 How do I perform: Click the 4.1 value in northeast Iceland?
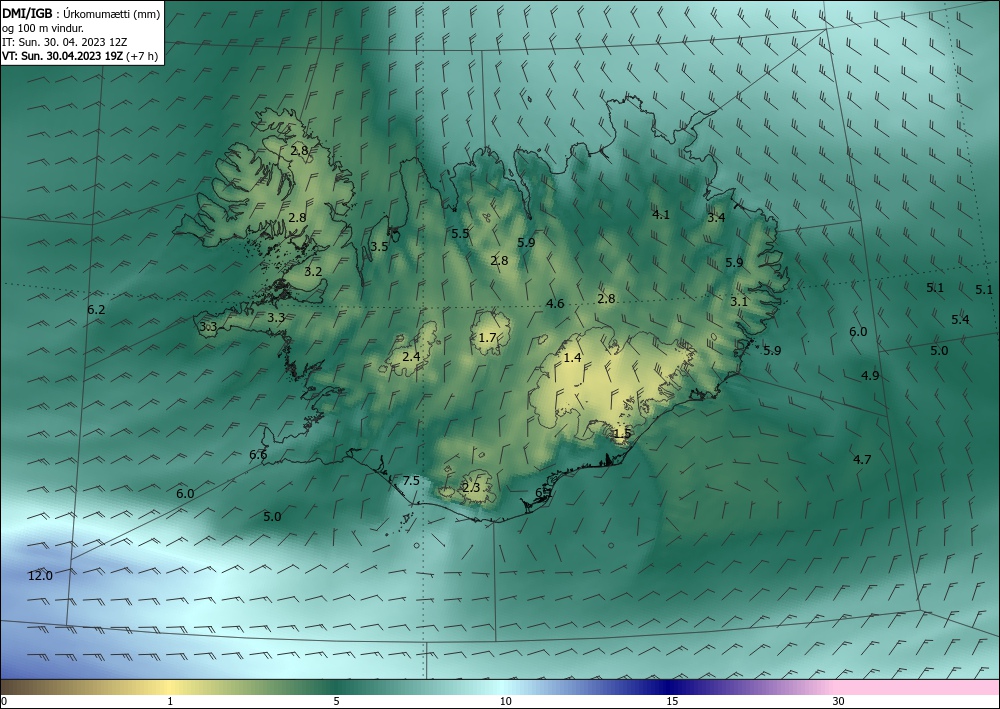[661, 214]
